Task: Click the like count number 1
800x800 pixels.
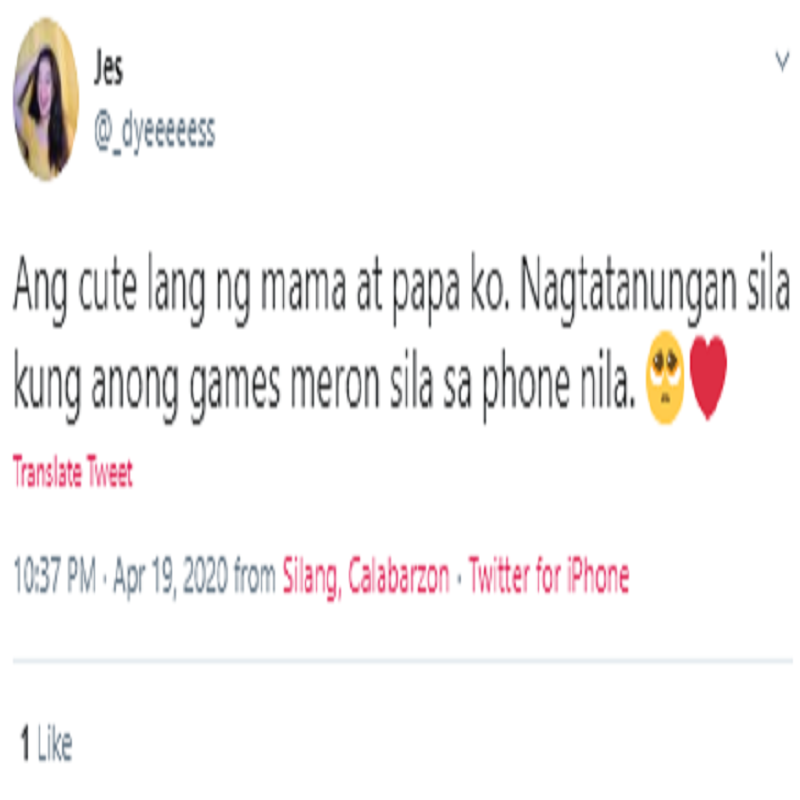Action: [25, 744]
